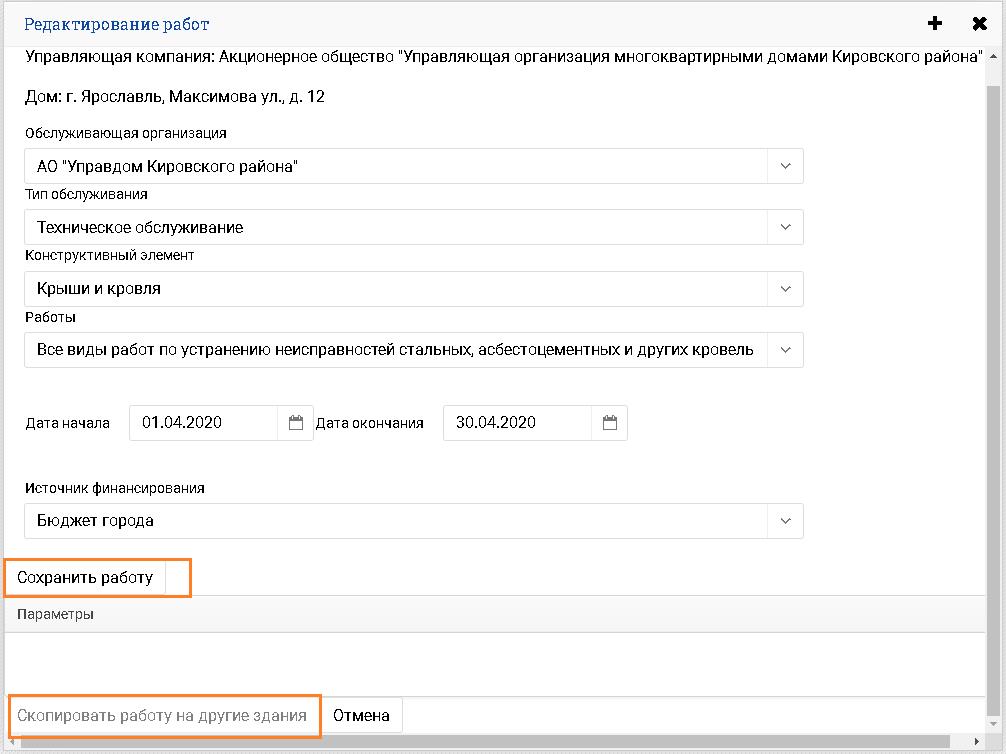Viewport: 1006px width, 754px height.
Task: Click Скопировать работу на другие здания
Action: coord(162,716)
